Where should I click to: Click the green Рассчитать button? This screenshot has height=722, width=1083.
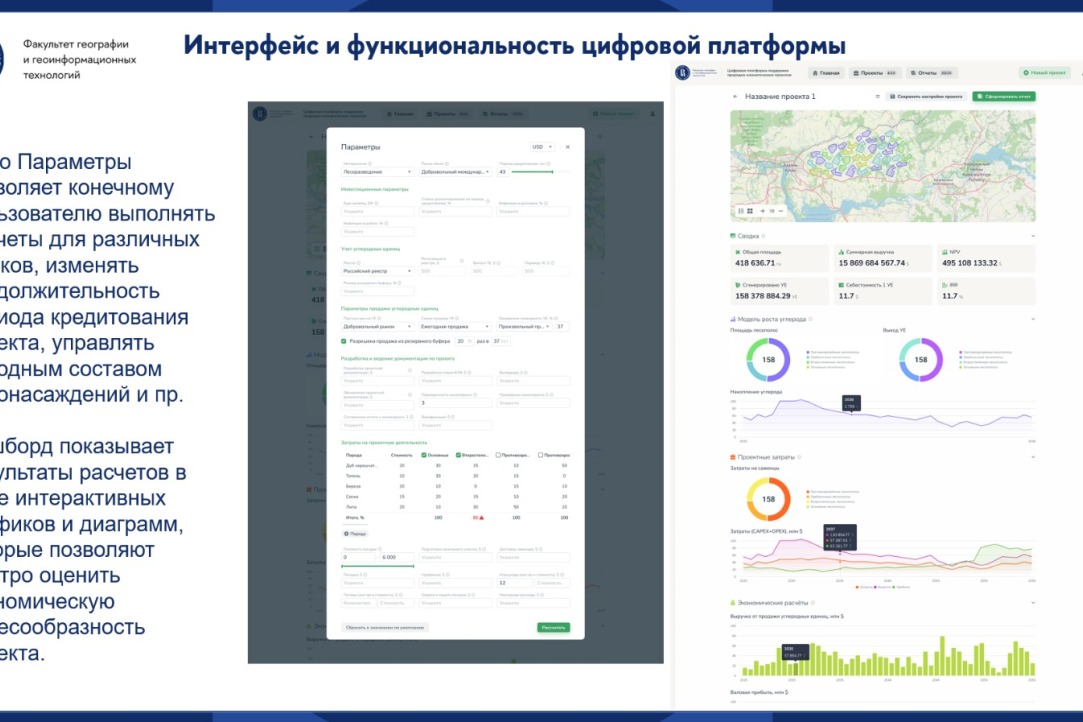(553, 627)
